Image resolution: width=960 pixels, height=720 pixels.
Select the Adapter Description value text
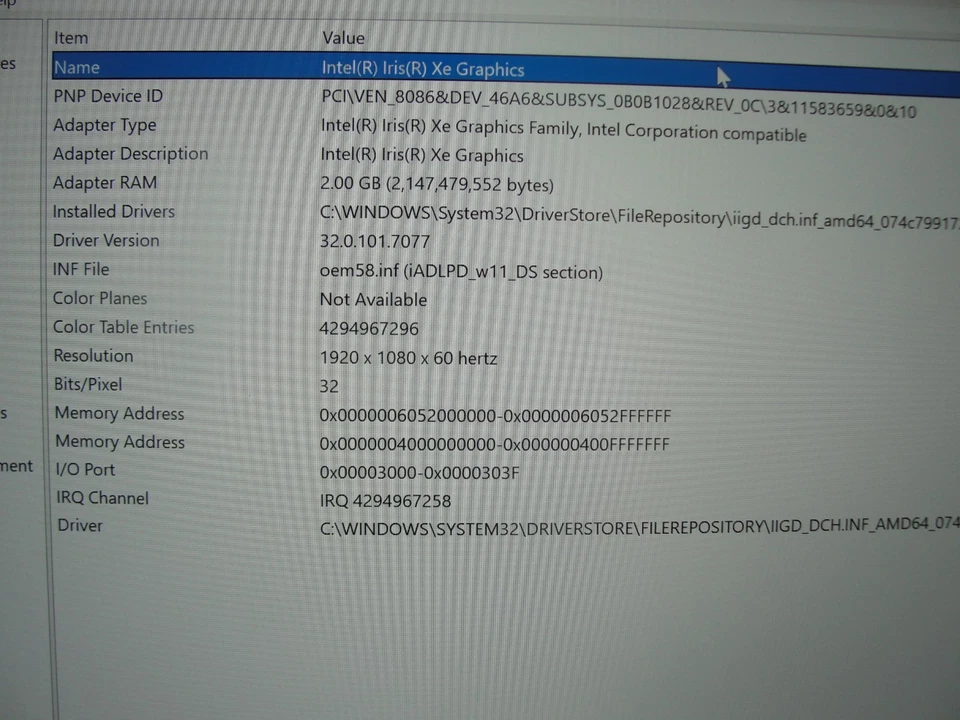[422, 155]
